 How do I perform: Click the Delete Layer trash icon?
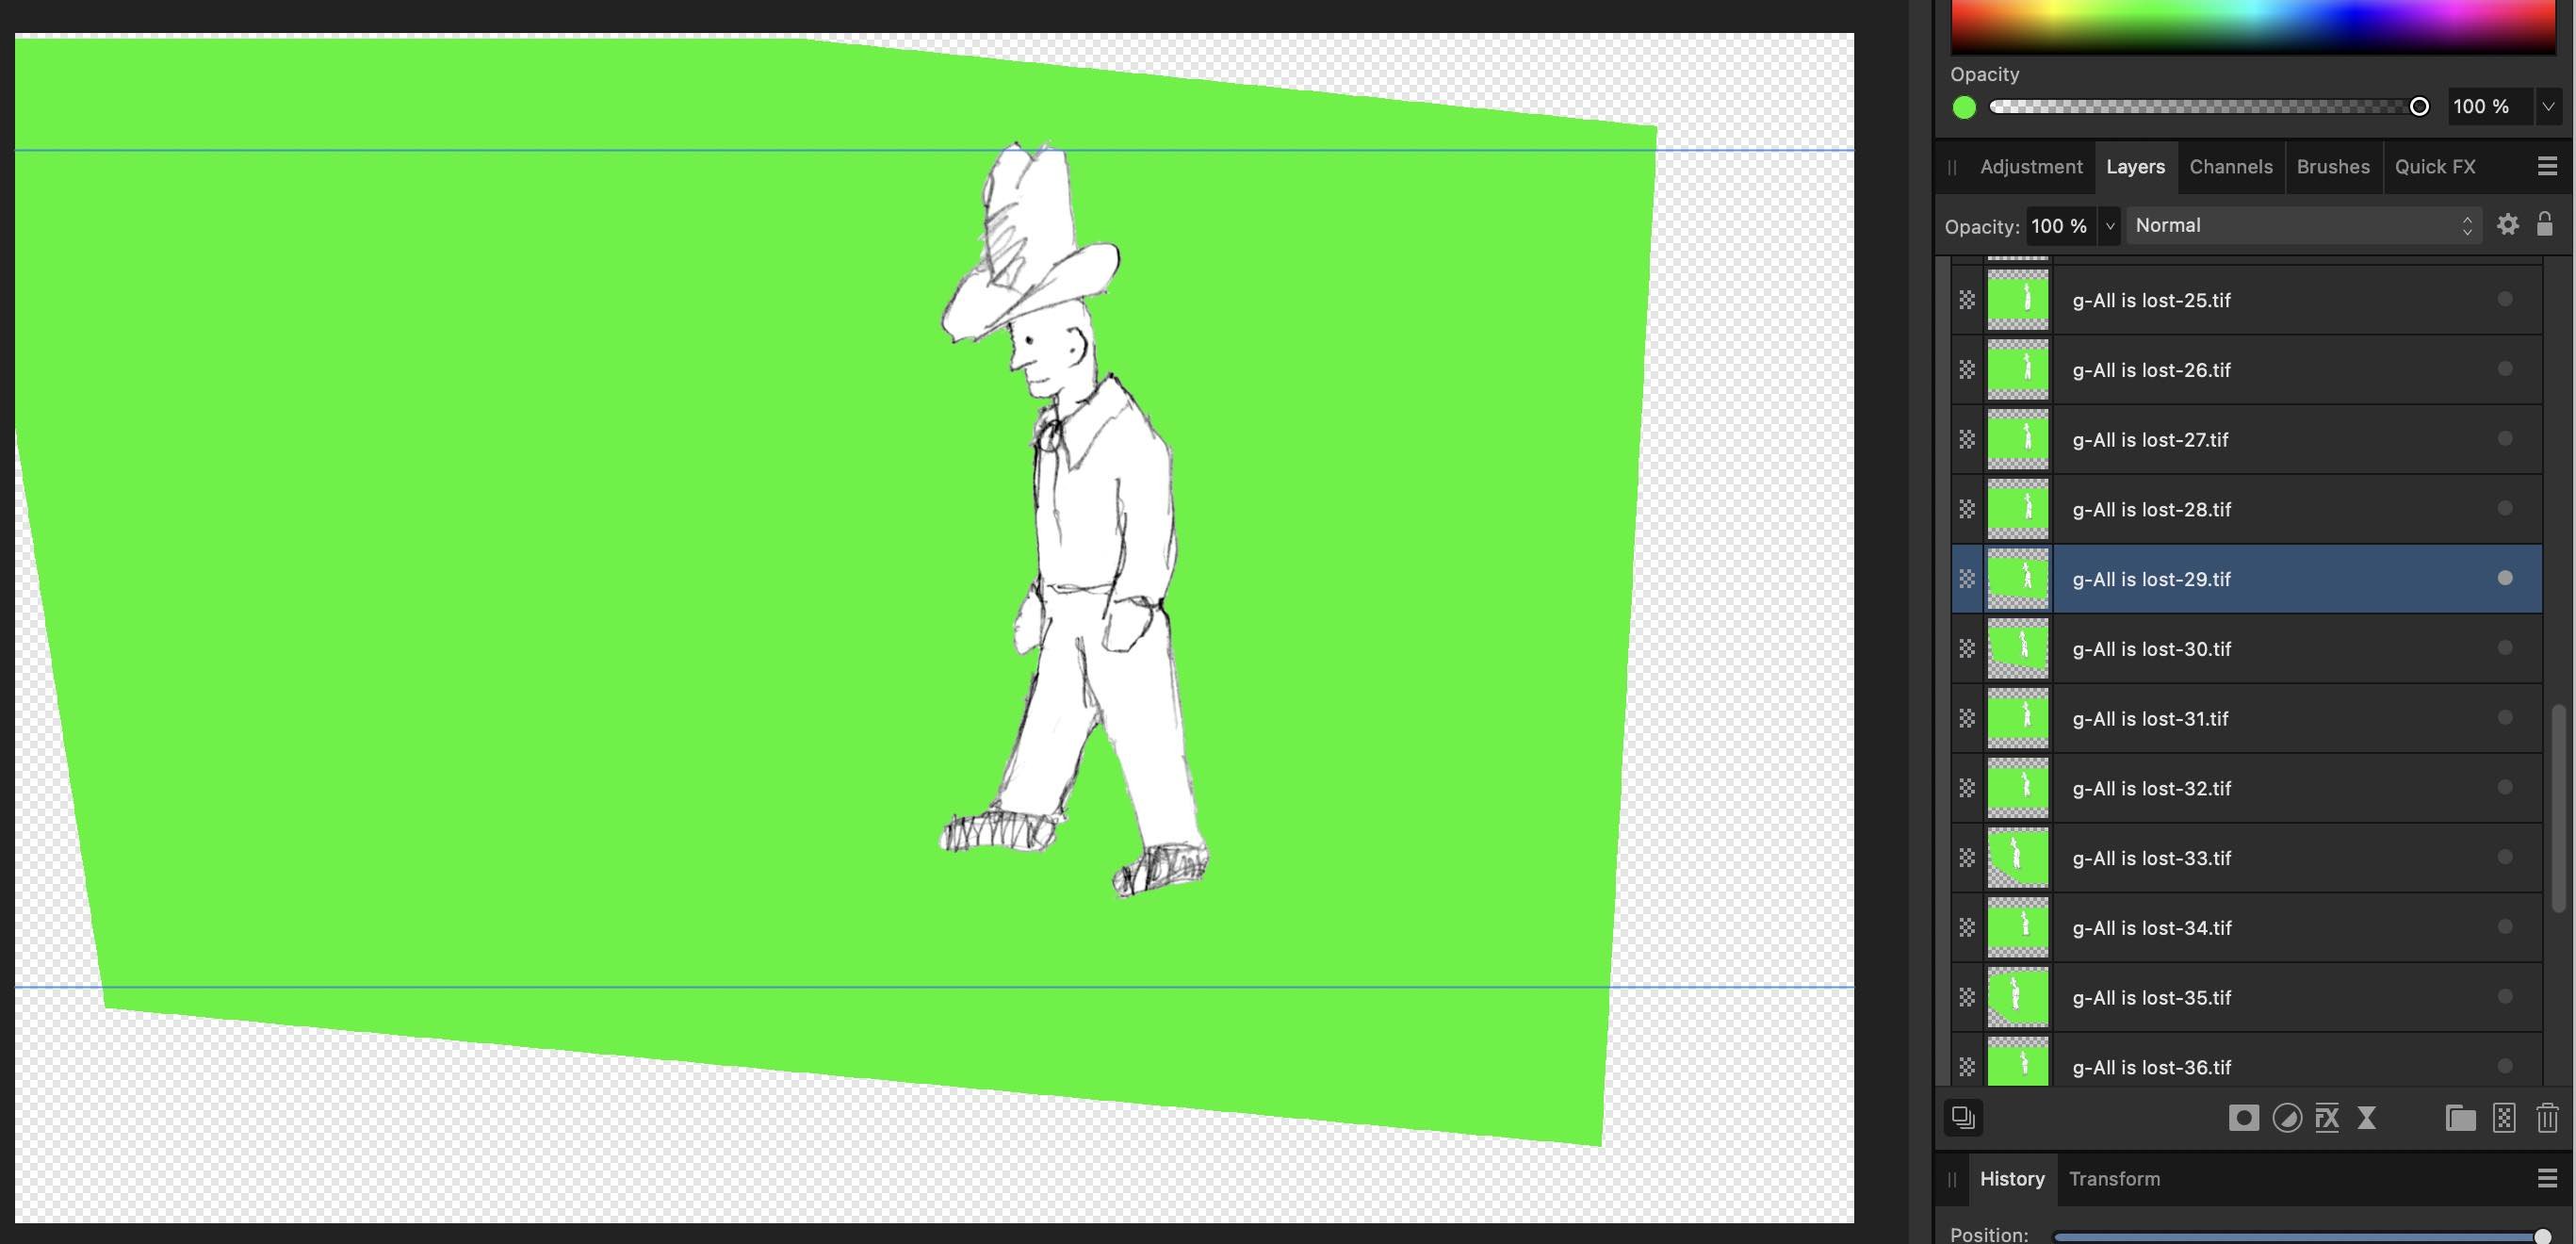coord(2547,1118)
